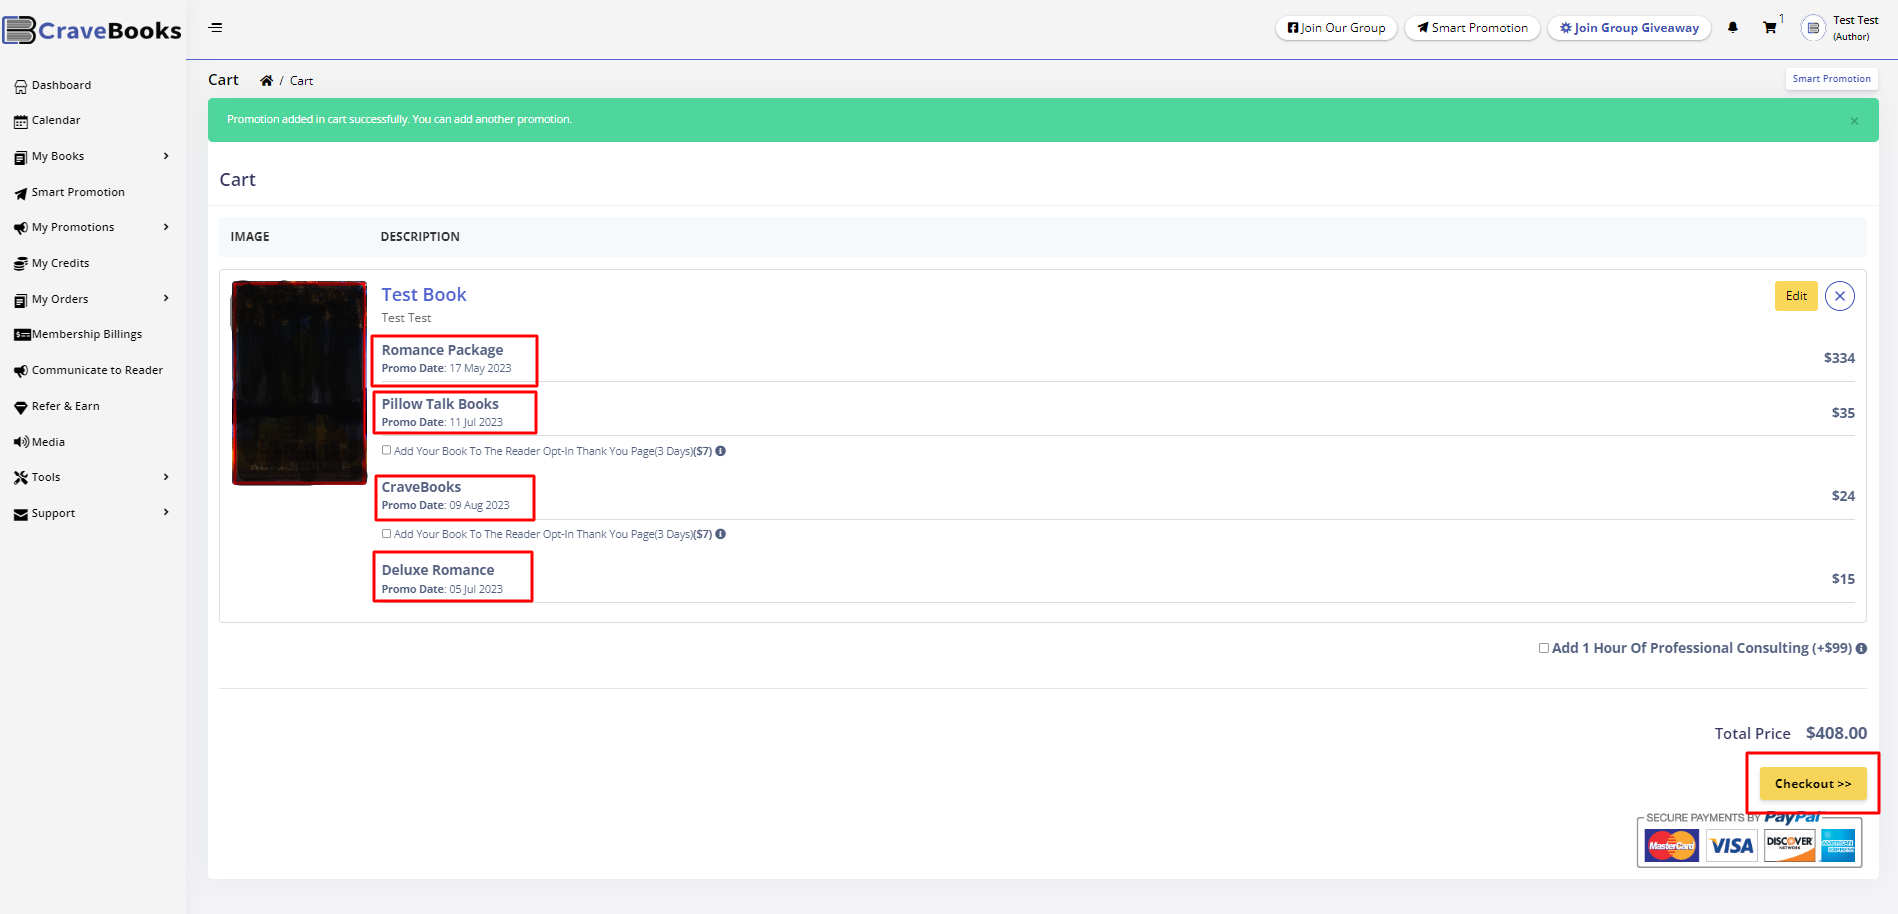
Task: Open the Test Book title link
Action: [x=424, y=295]
